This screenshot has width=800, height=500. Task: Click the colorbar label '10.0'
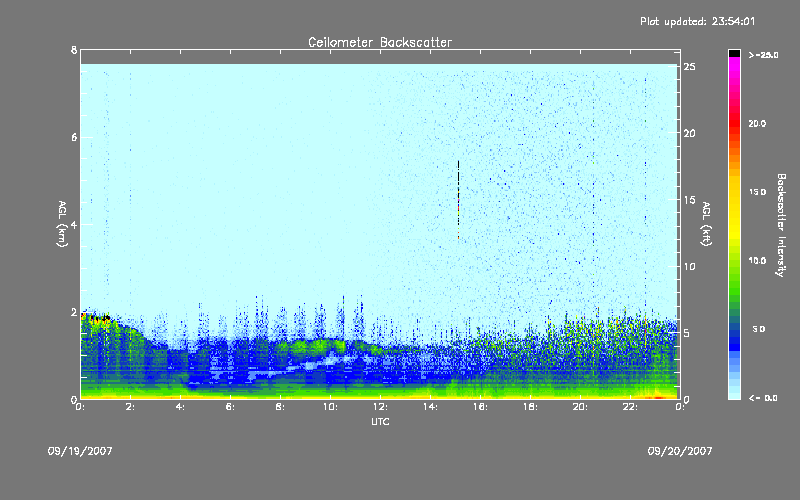click(757, 261)
